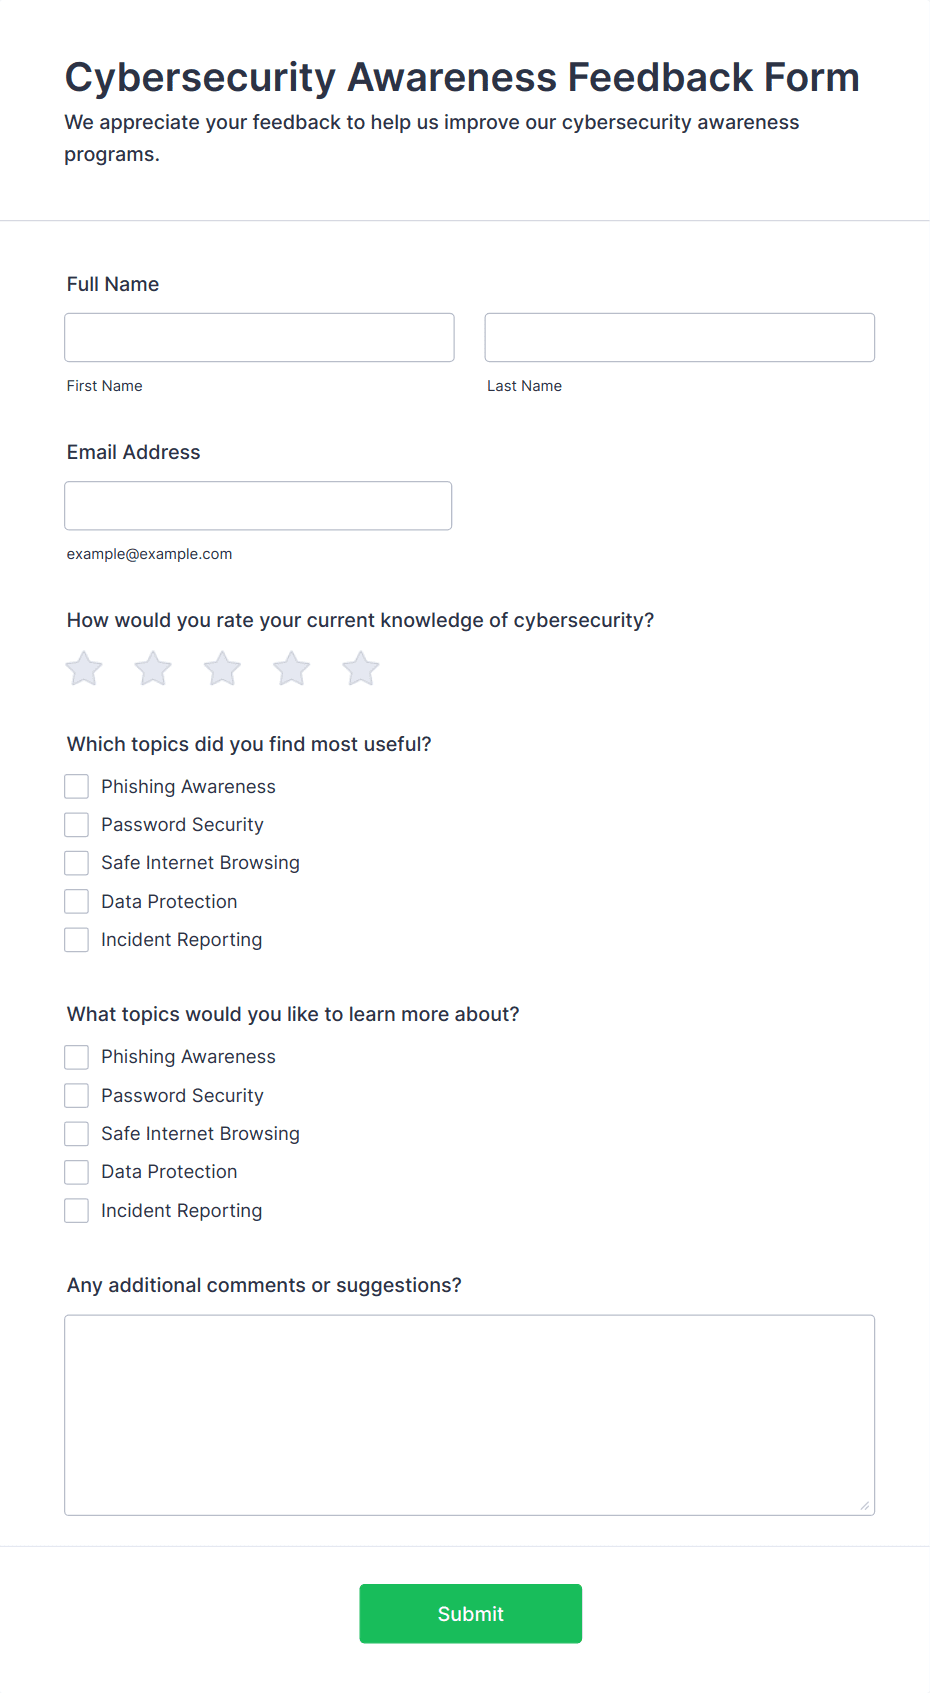Enable Safe Internet Browsing as most useful
Viewport: 930px width, 1693px height.
[77, 863]
